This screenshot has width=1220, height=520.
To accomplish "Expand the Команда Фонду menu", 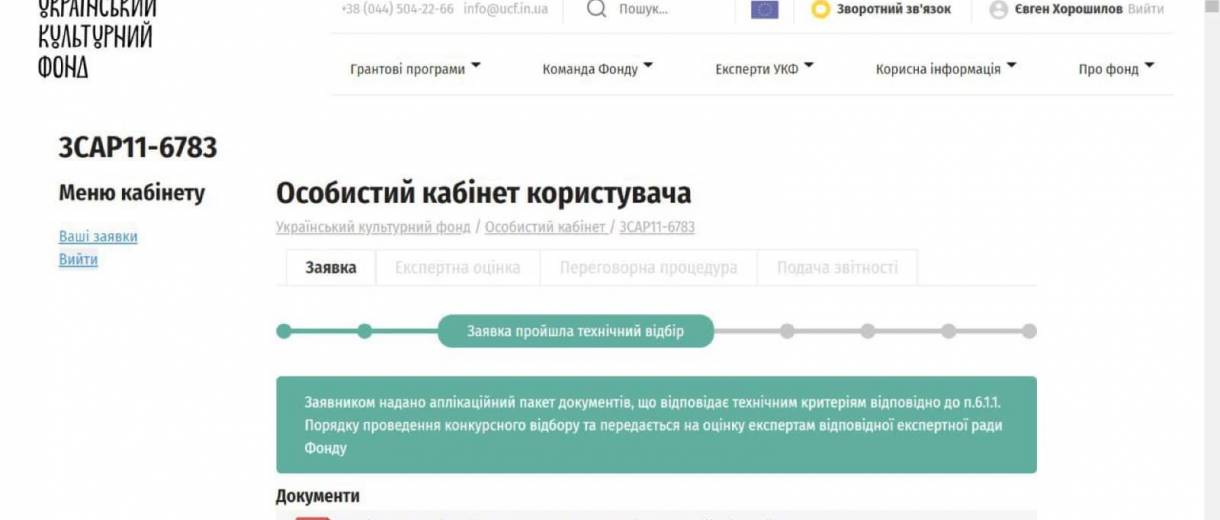I will click(597, 69).
